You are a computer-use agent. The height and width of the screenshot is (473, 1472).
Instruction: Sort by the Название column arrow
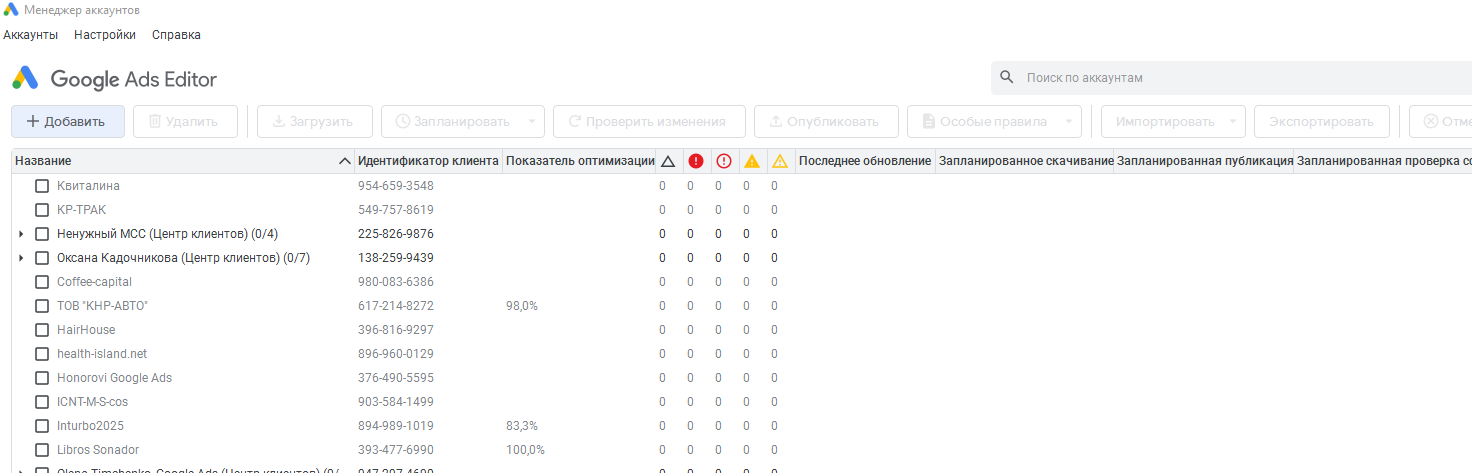click(345, 161)
